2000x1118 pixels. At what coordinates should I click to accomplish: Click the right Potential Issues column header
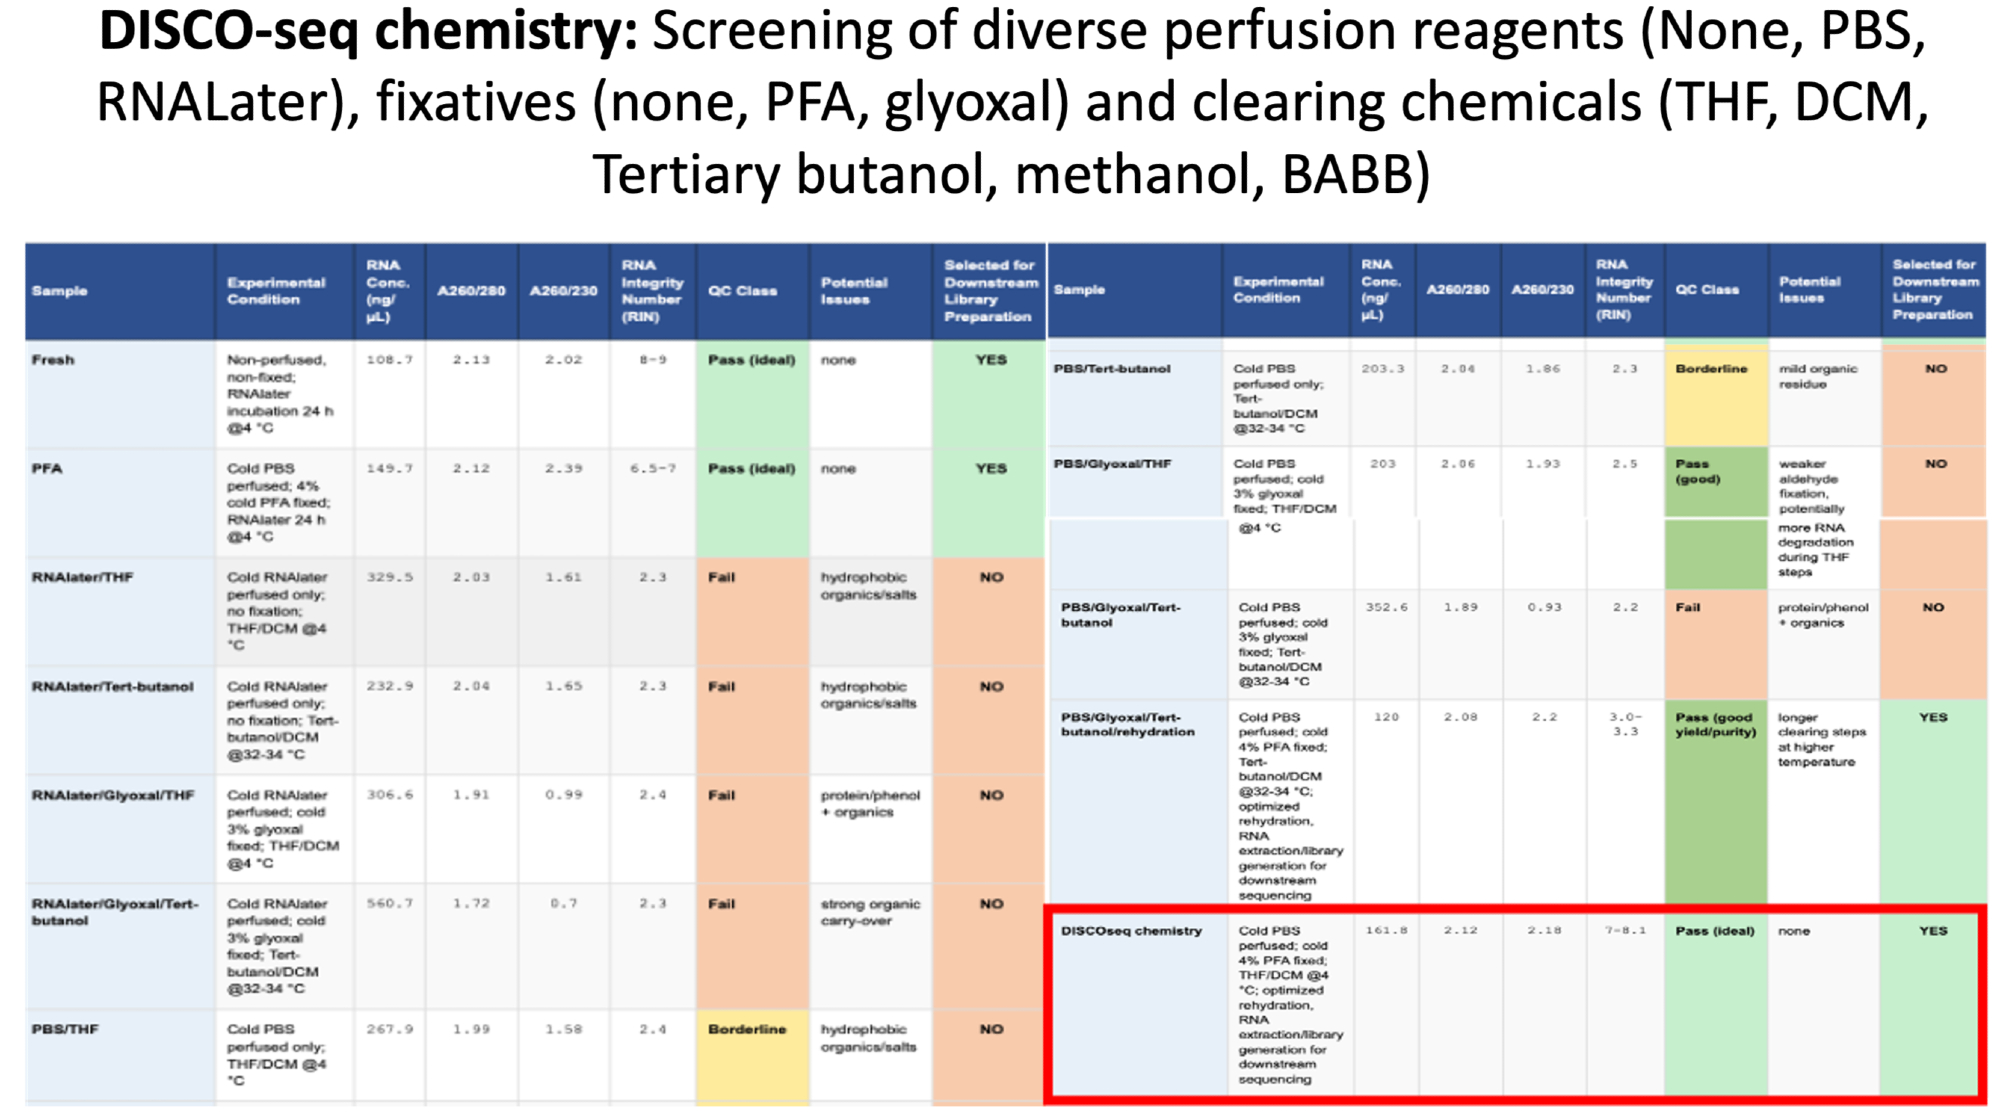[x=1809, y=289]
